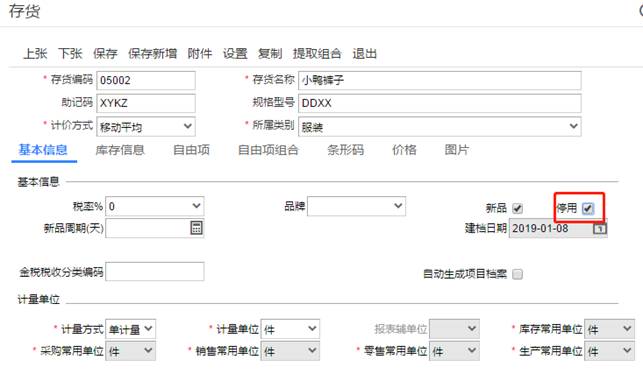Expand the 计量单位 dropdown
Screen dimensions: 643x381
click(x=290, y=329)
